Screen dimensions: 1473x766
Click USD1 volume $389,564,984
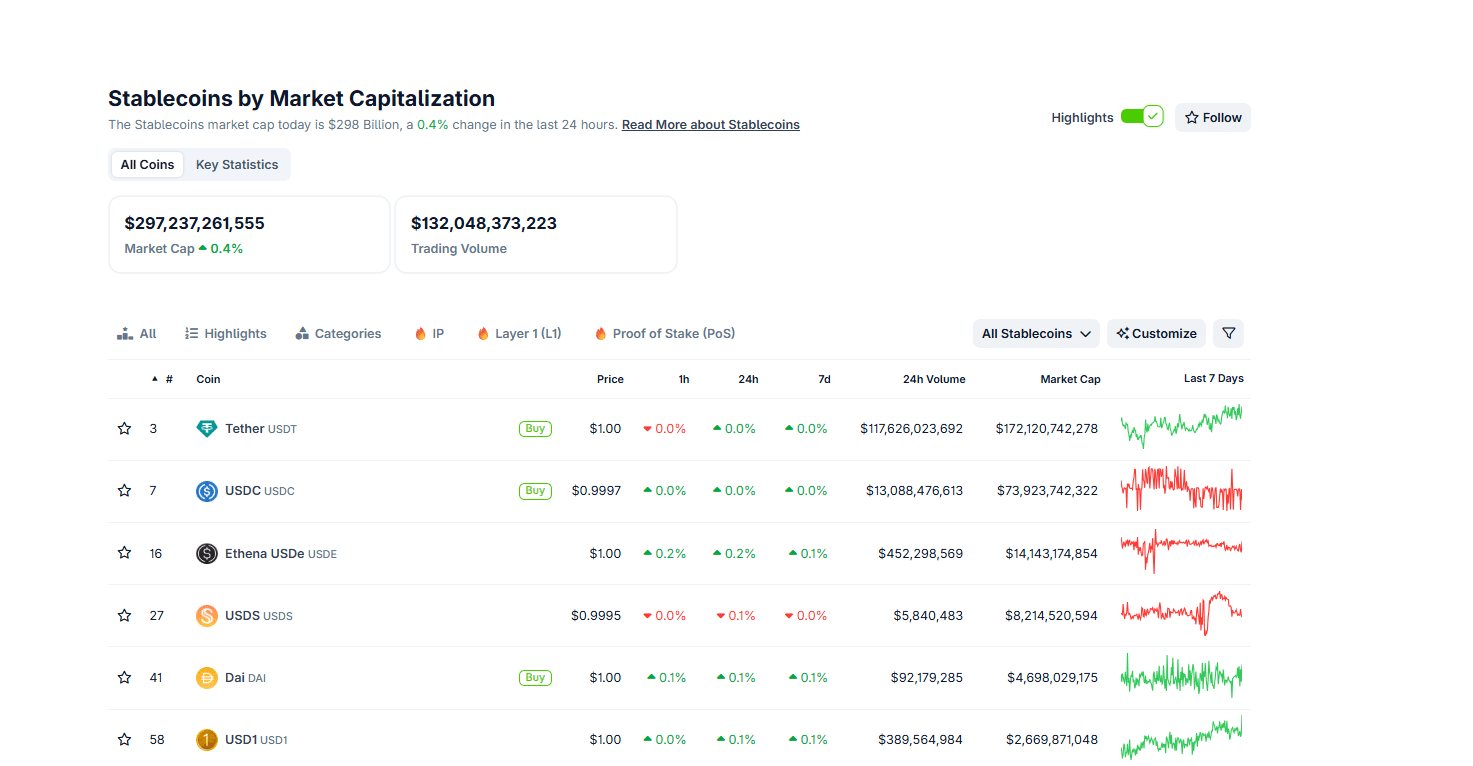(921, 740)
